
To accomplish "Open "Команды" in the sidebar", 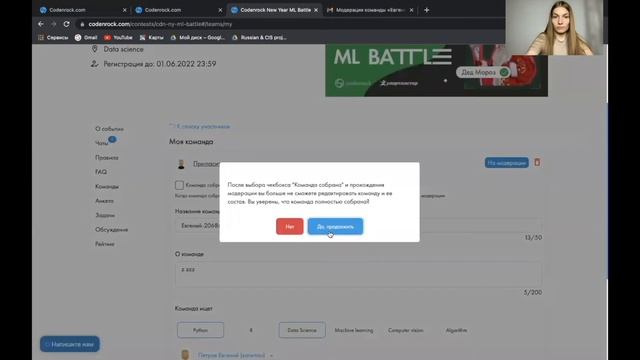I will [107, 187].
